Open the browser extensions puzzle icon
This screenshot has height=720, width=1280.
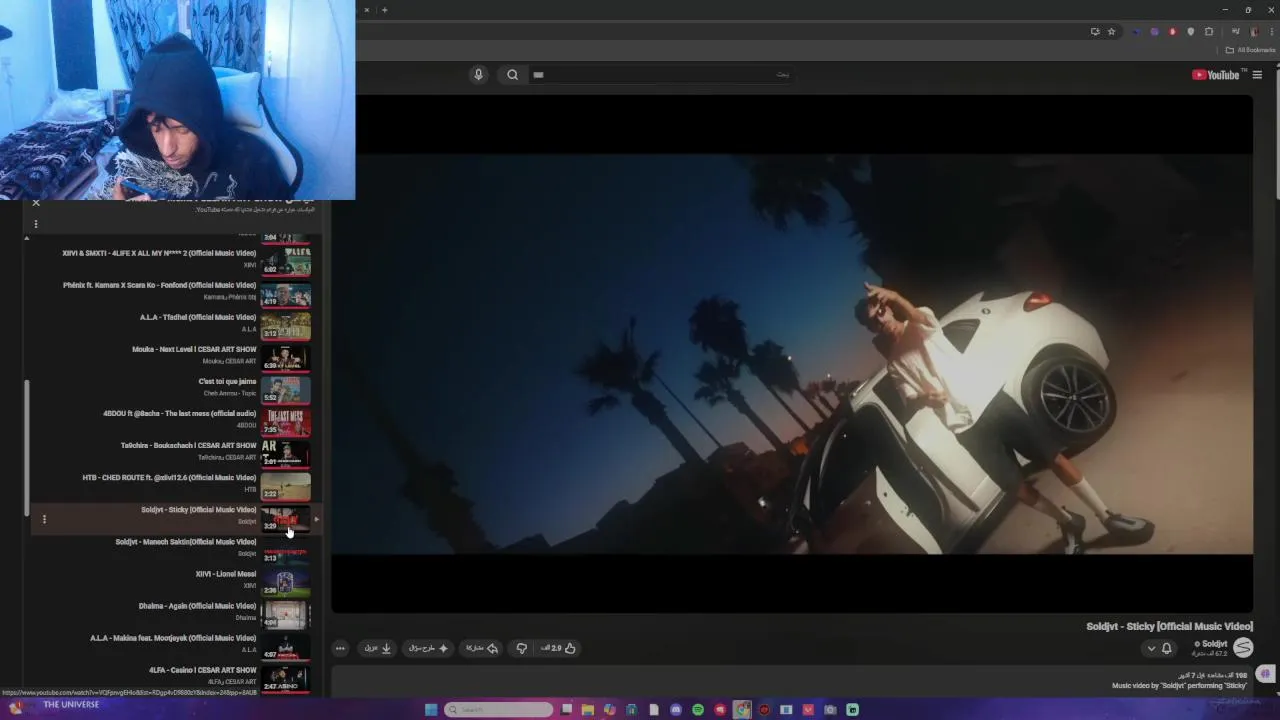(x=1208, y=32)
